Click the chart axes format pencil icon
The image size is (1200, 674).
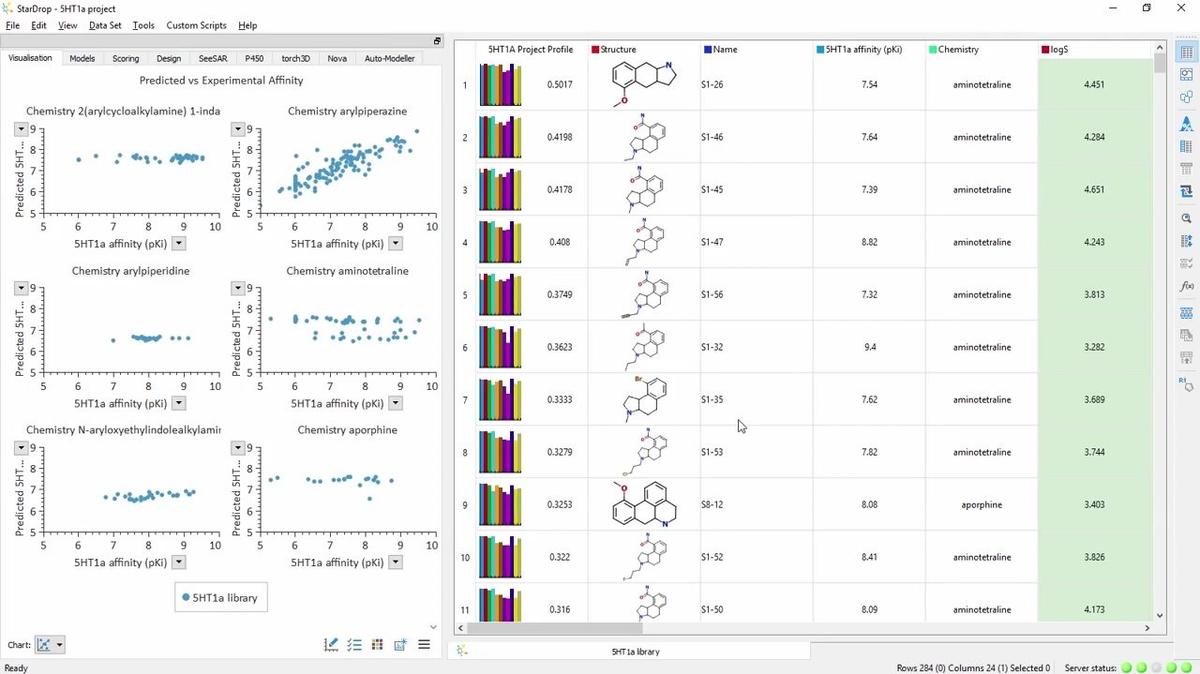click(331, 645)
